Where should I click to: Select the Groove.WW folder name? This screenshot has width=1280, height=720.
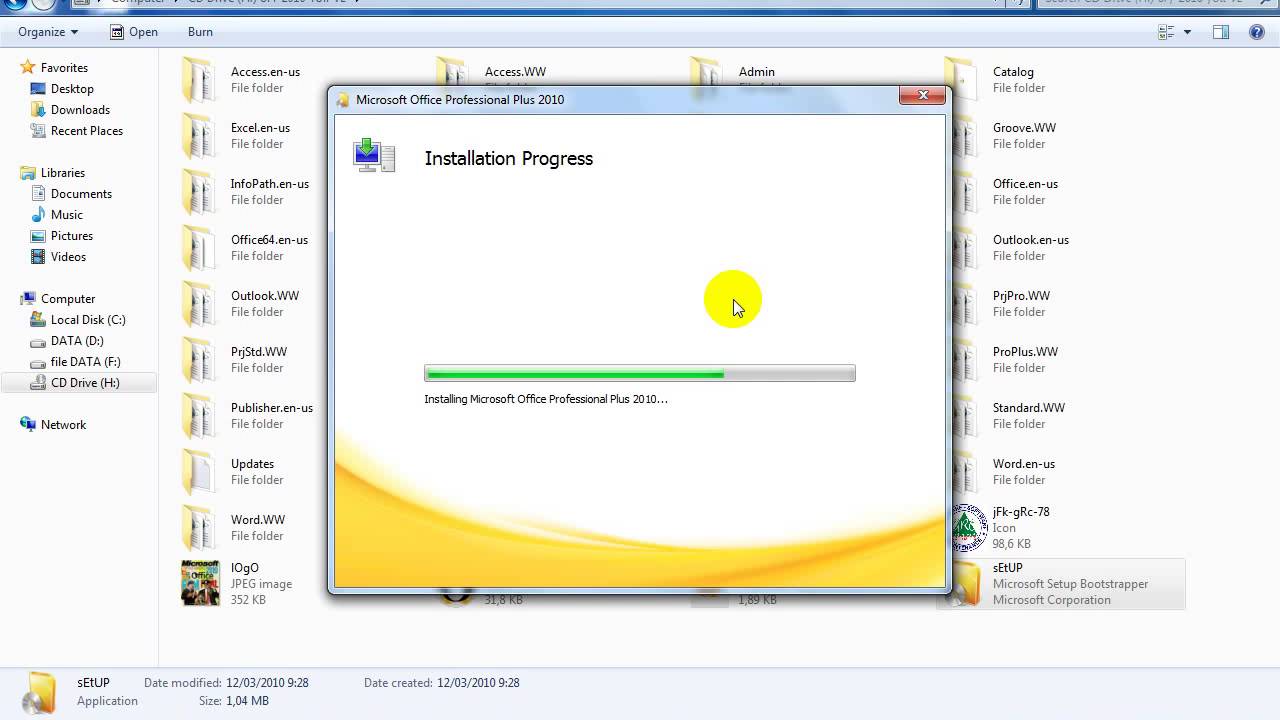1024,128
